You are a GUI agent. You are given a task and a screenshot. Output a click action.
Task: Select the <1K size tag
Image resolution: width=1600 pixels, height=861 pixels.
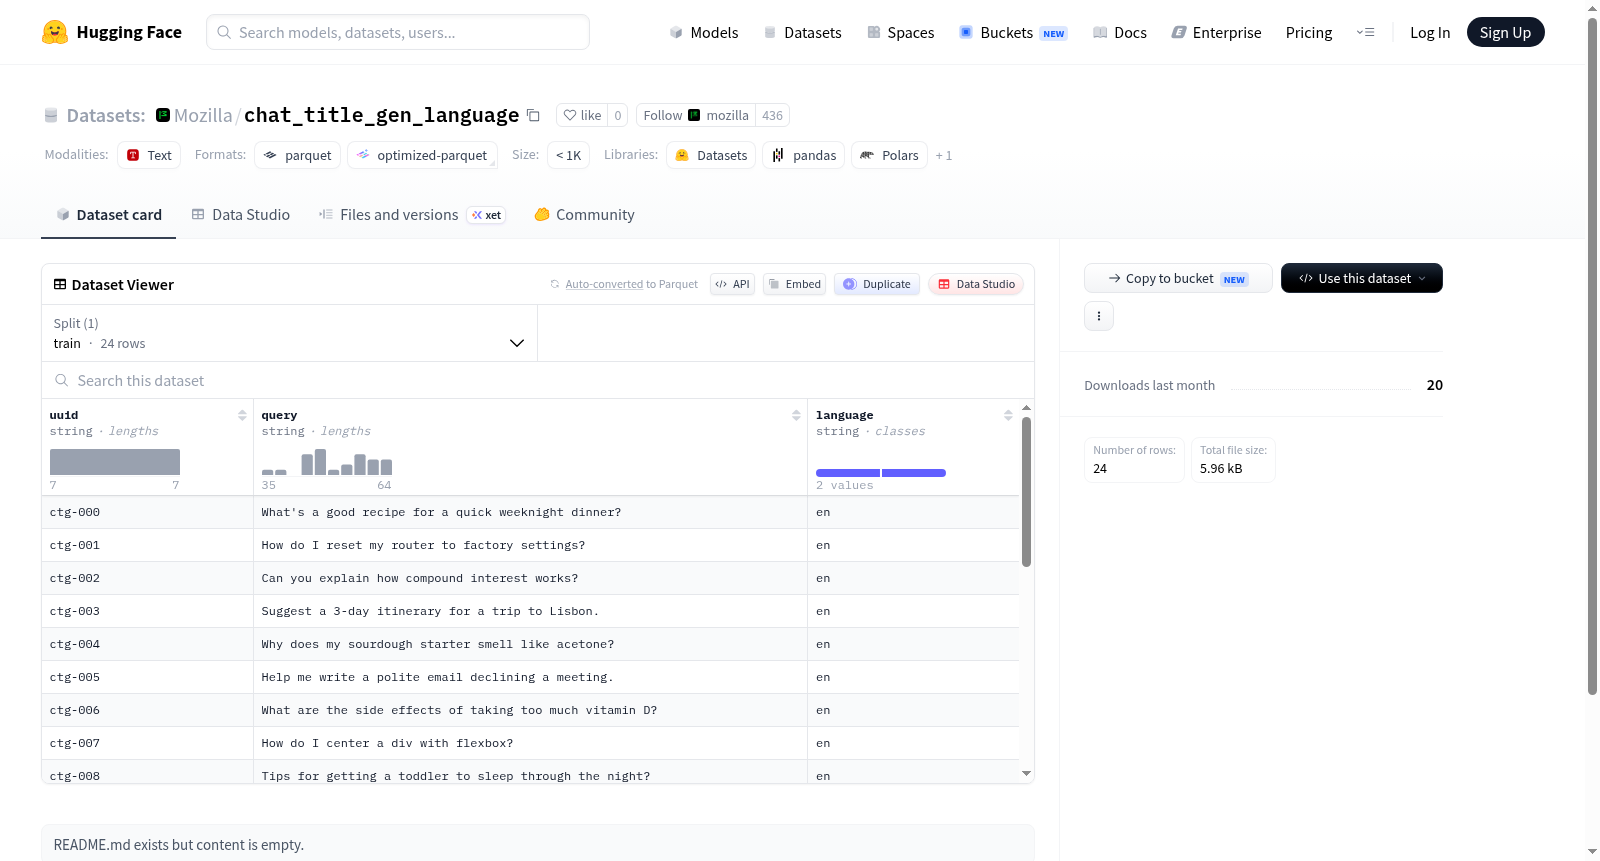(568, 155)
